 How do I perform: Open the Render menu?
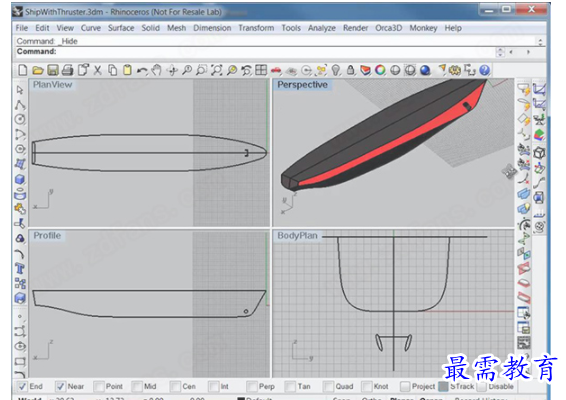[x=355, y=28]
